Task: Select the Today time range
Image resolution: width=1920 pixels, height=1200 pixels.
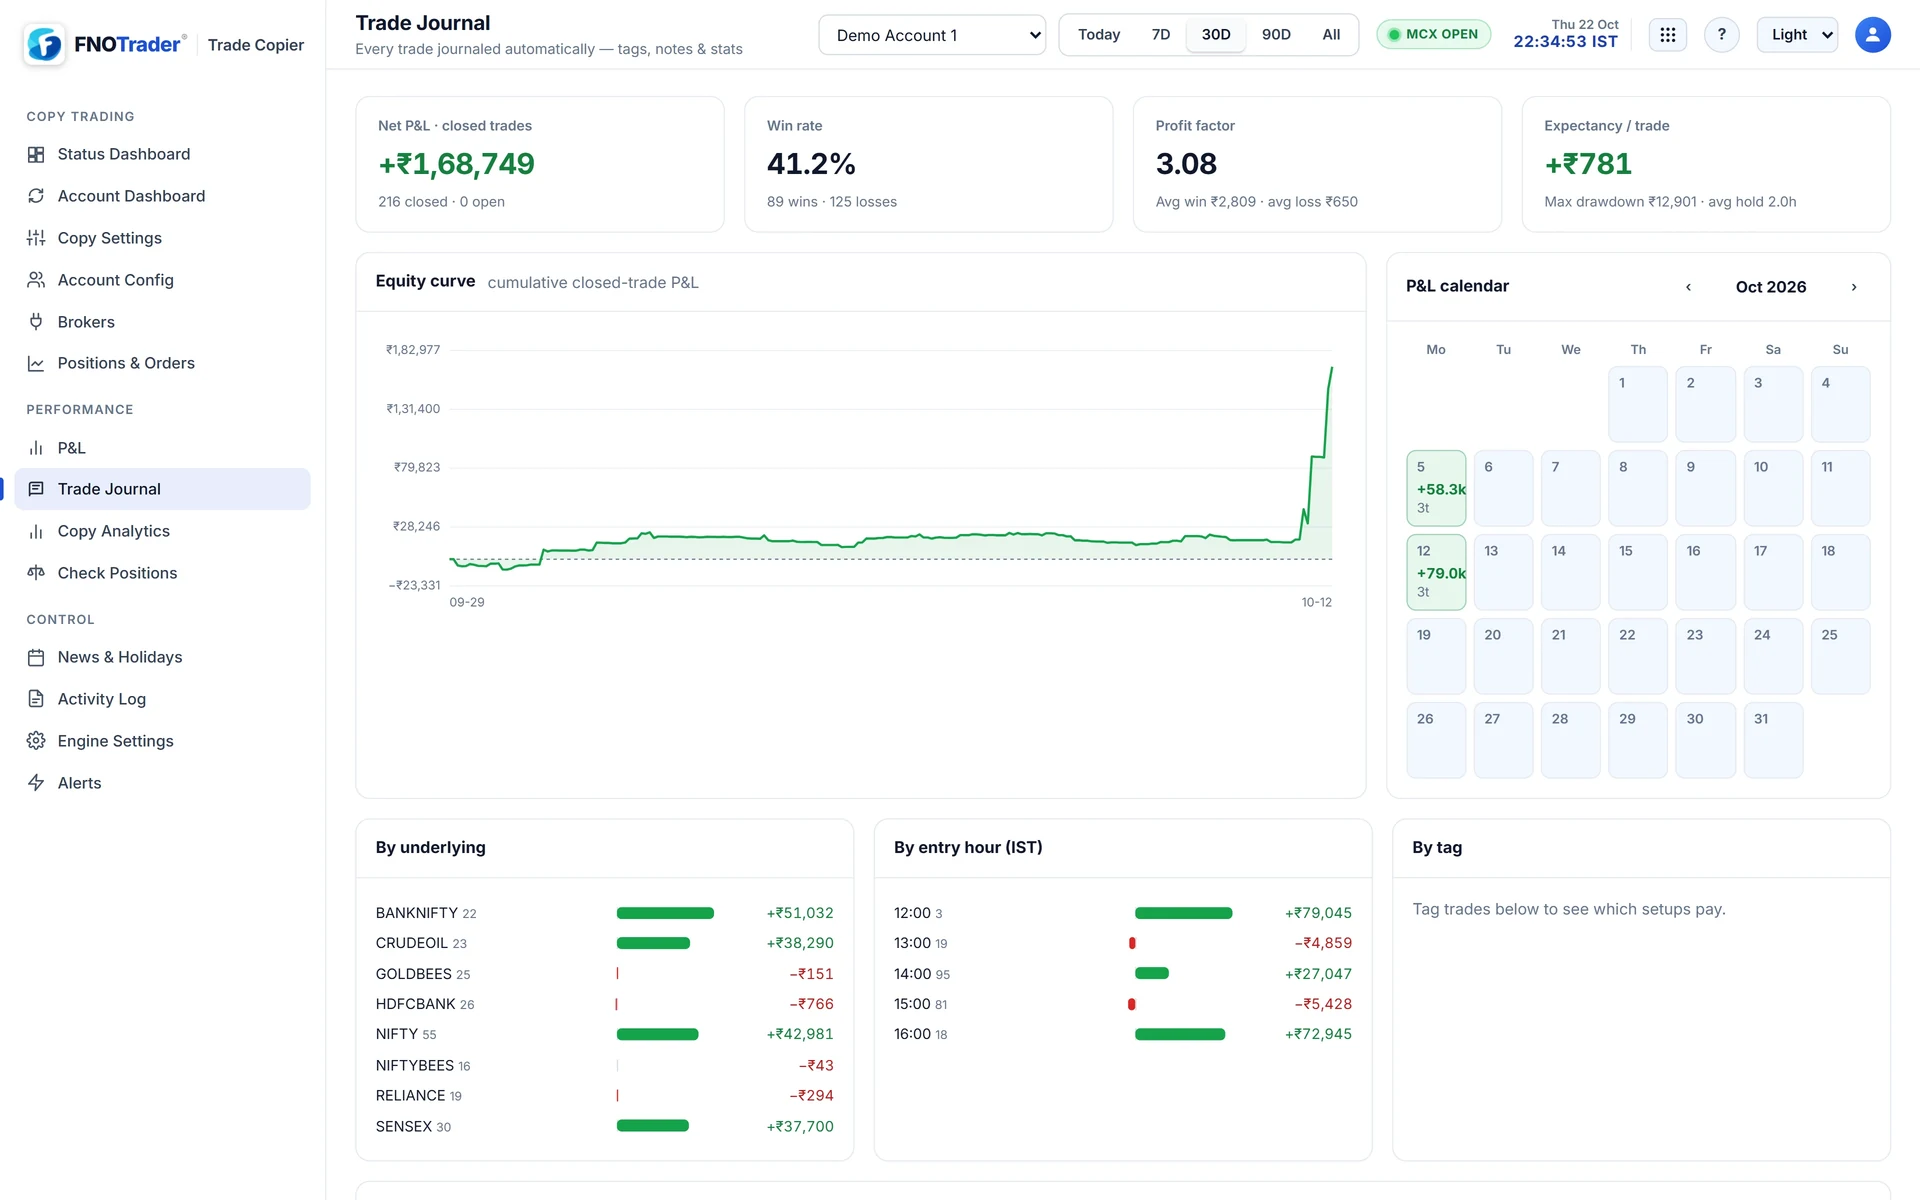Action: pos(1098,35)
